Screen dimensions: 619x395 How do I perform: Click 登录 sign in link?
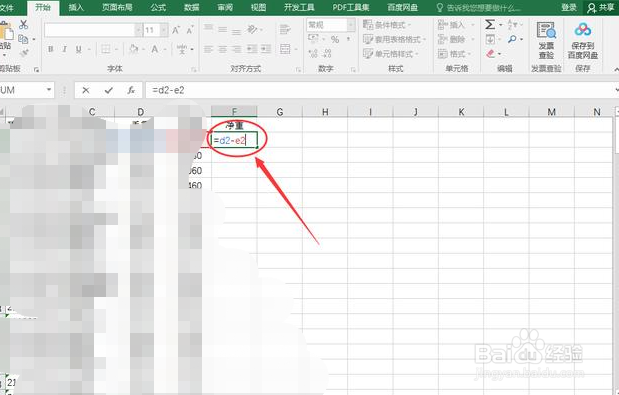click(x=568, y=7)
